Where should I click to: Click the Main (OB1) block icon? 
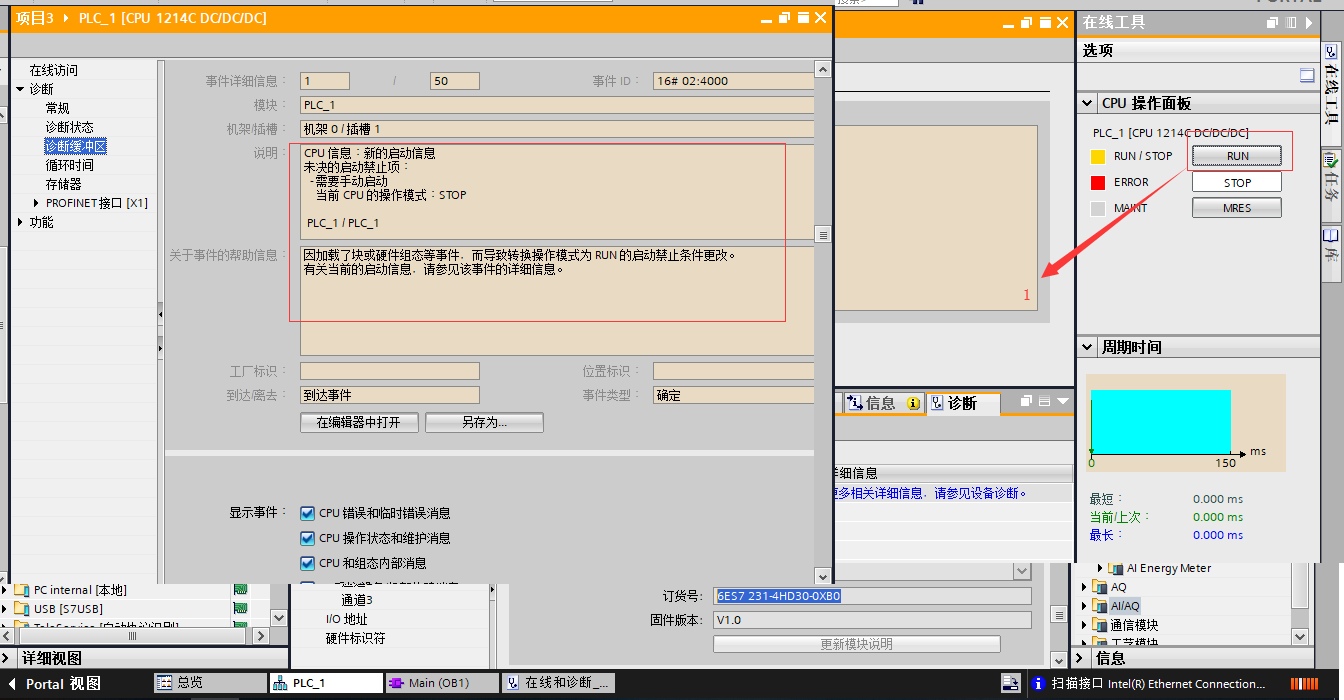coord(397,682)
